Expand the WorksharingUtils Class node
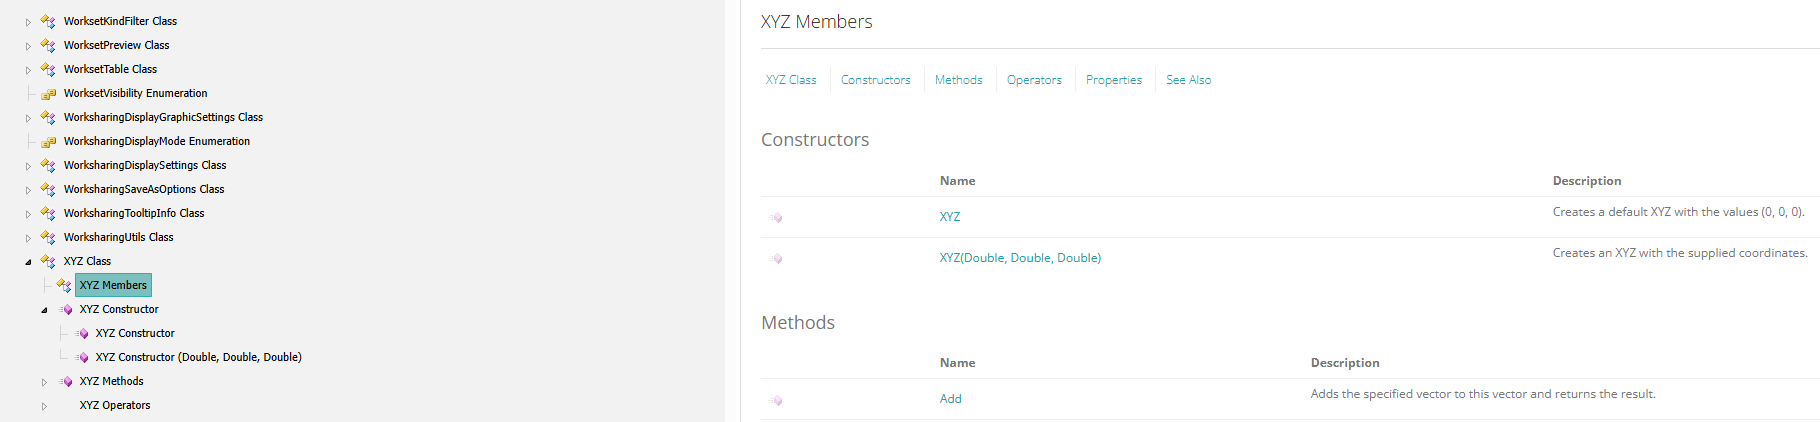Viewport: 1820px width, 422px height. [x=28, y=238]
